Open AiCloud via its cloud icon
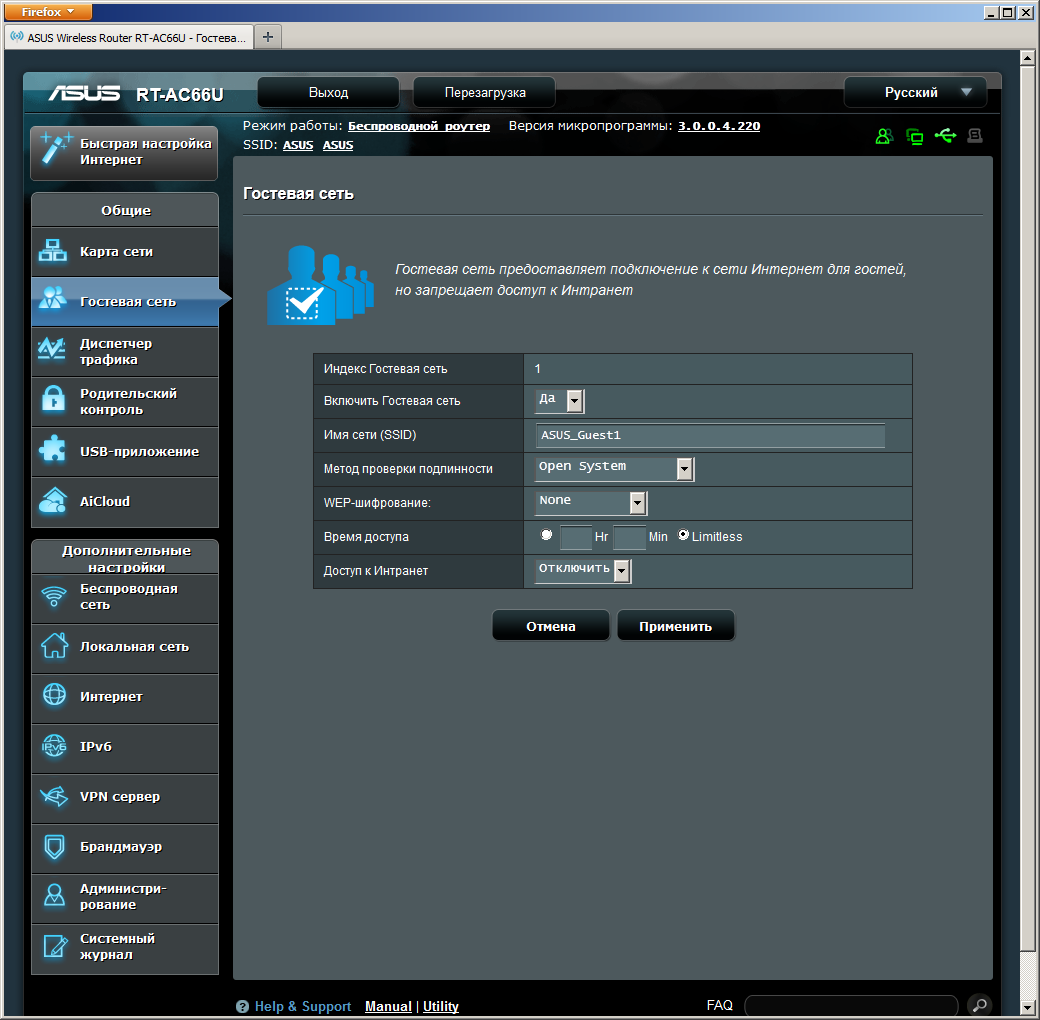This screenshot has height=1020, width=1040. click(x=52, y=502)
